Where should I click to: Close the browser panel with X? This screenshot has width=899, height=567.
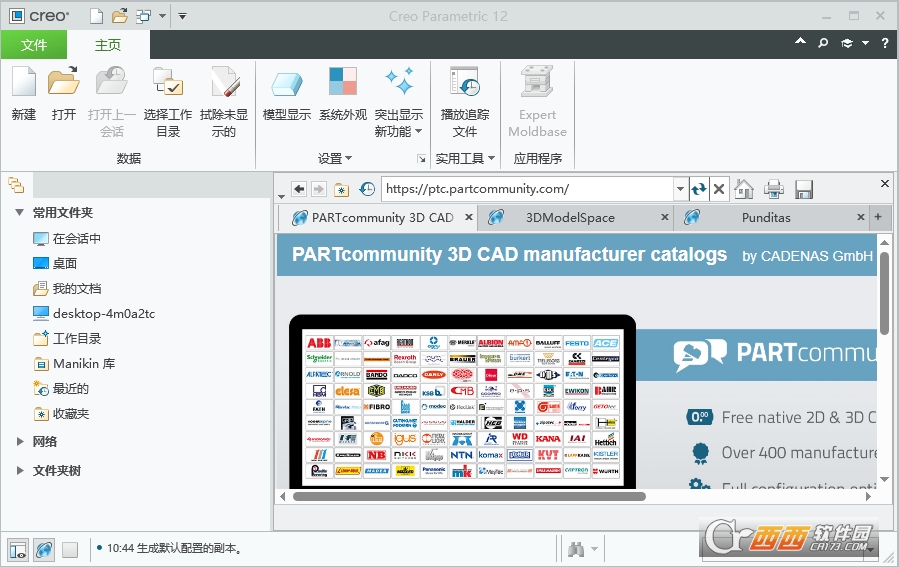pyautogui.click(x=885, y=183)
